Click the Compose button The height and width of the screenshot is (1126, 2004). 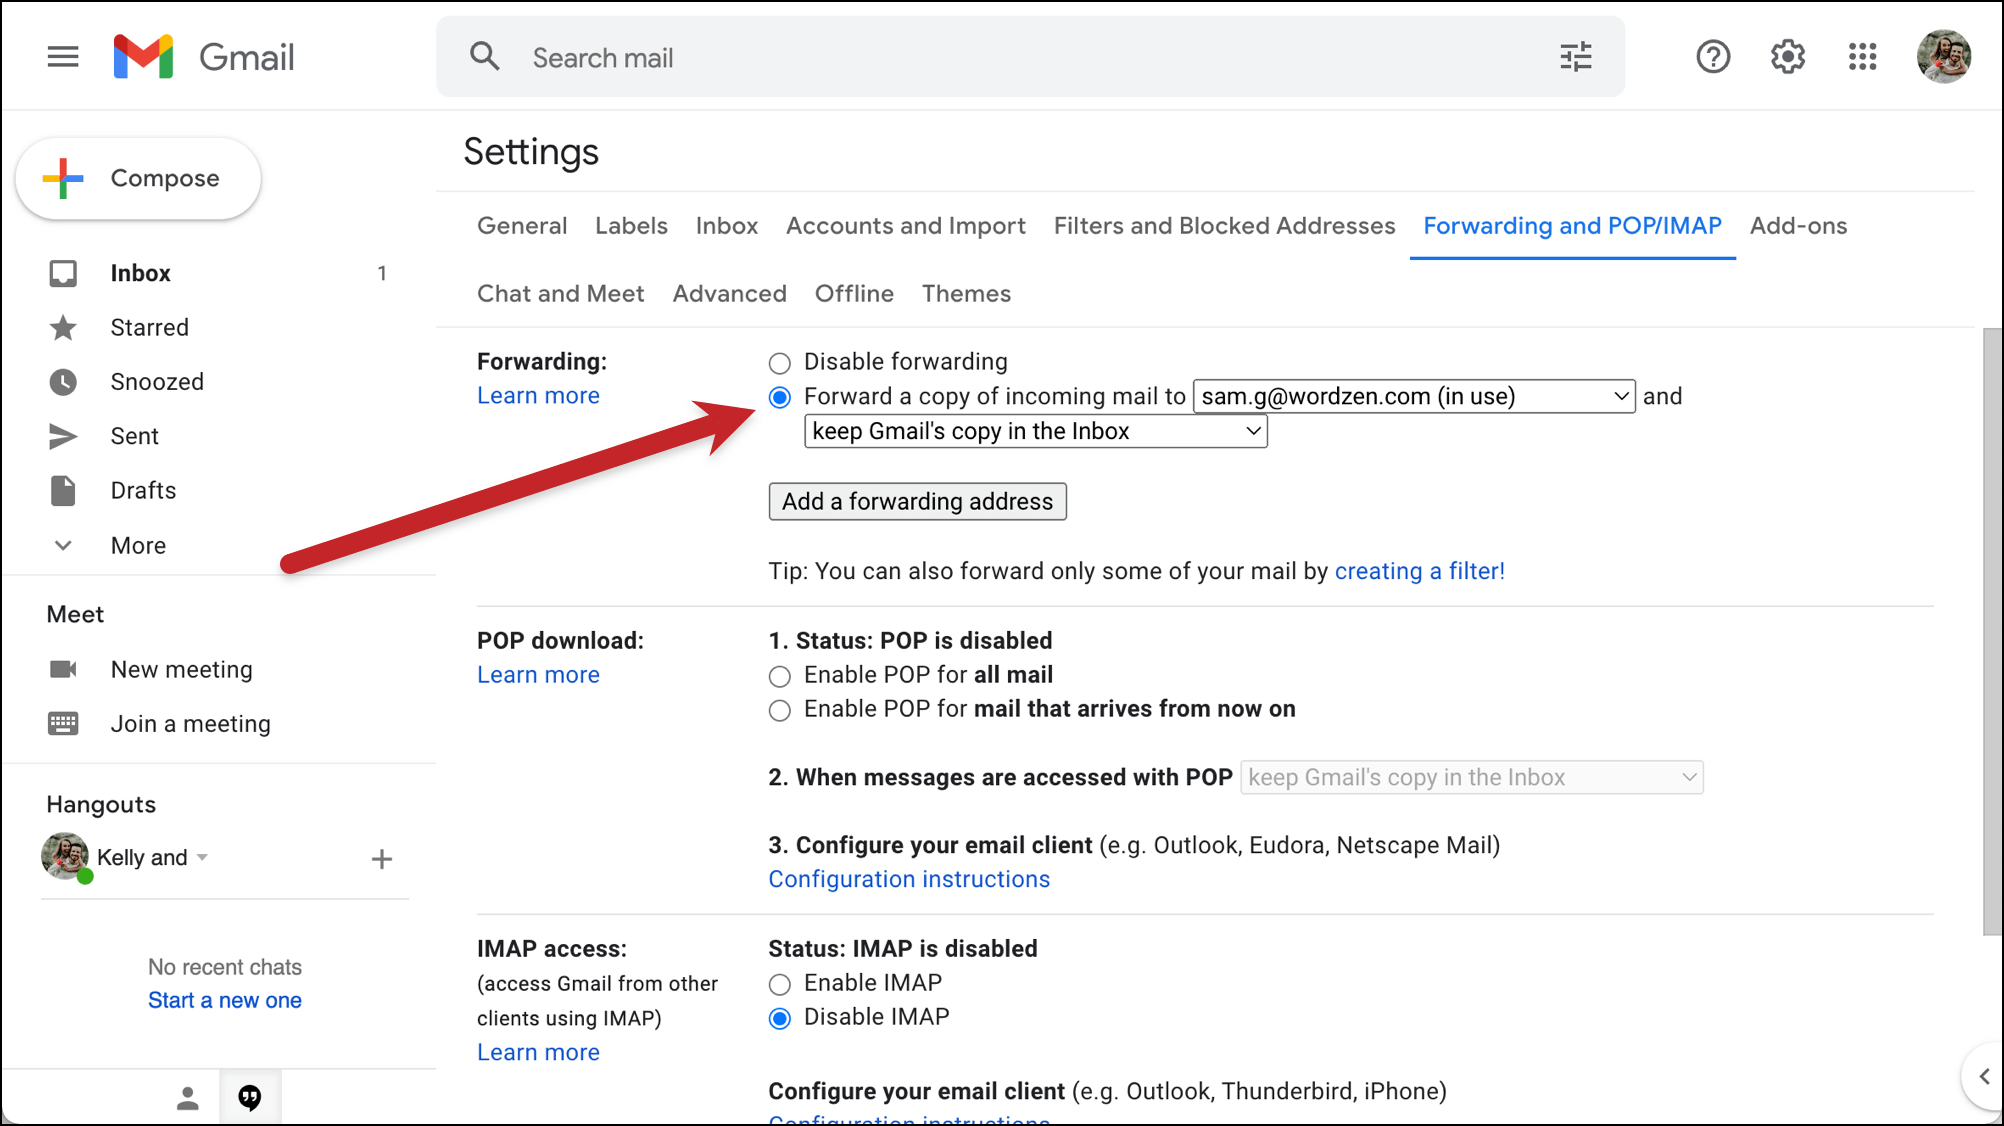(x=139, y=178)
